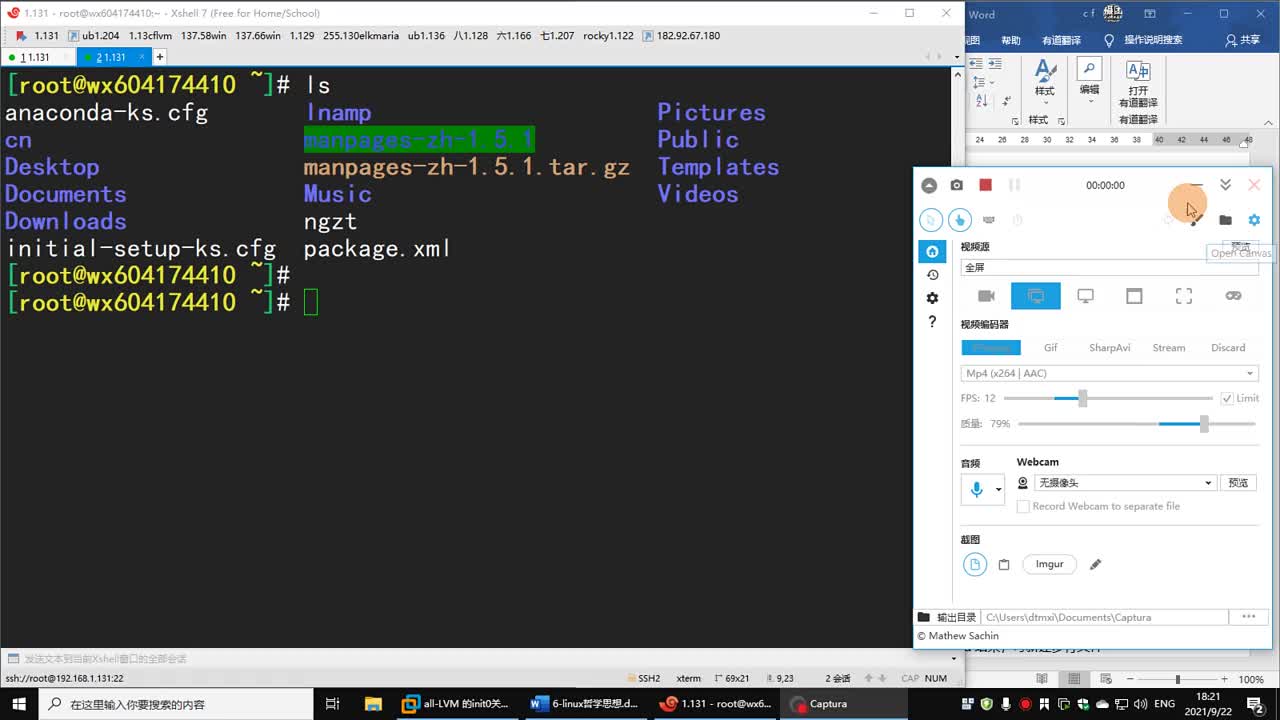Select single screen video source icon
1280x720 pixels.
coord(1085,296)
